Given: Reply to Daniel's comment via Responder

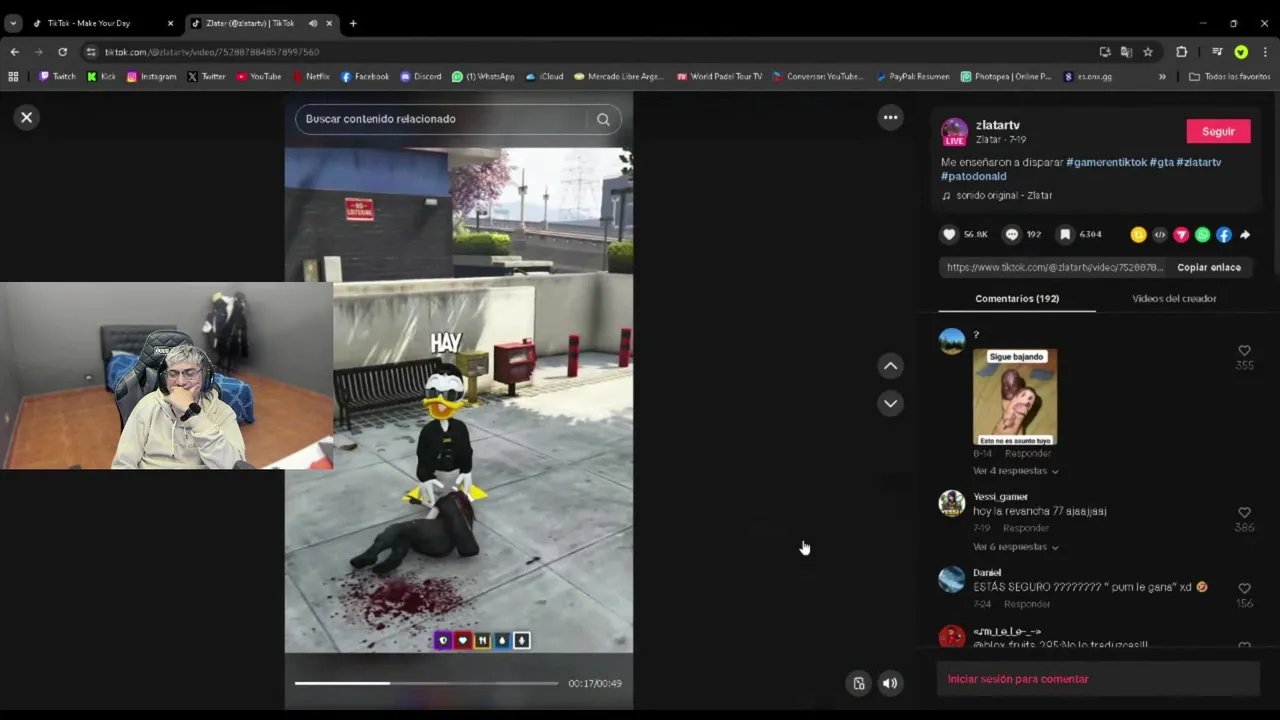Looking at the screenshot, I should click(x=1027, y=604).
